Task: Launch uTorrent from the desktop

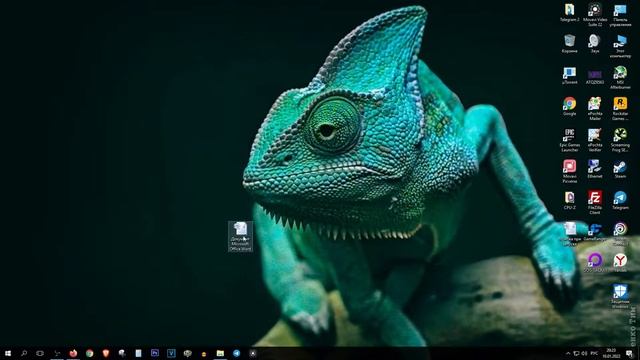Action: (x=569, y=76)
